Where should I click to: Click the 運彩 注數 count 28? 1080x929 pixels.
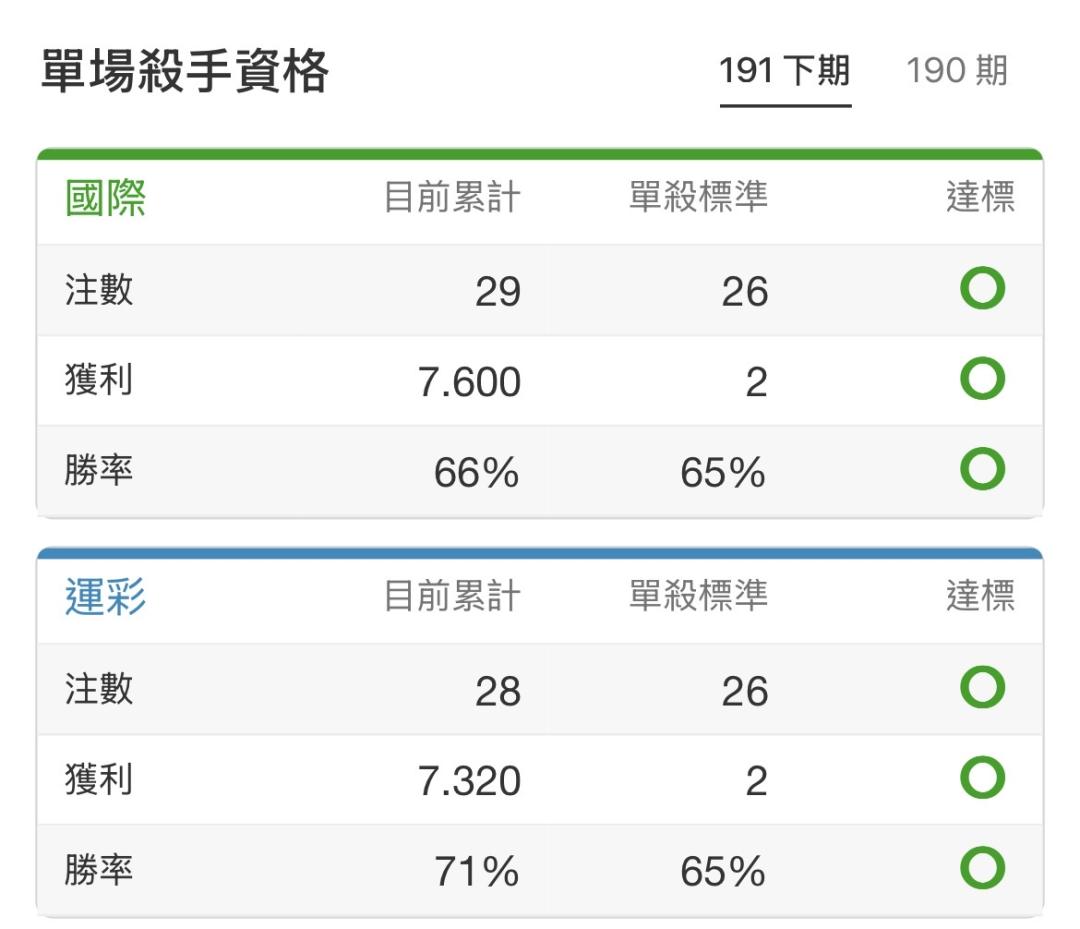click(498, 691)
